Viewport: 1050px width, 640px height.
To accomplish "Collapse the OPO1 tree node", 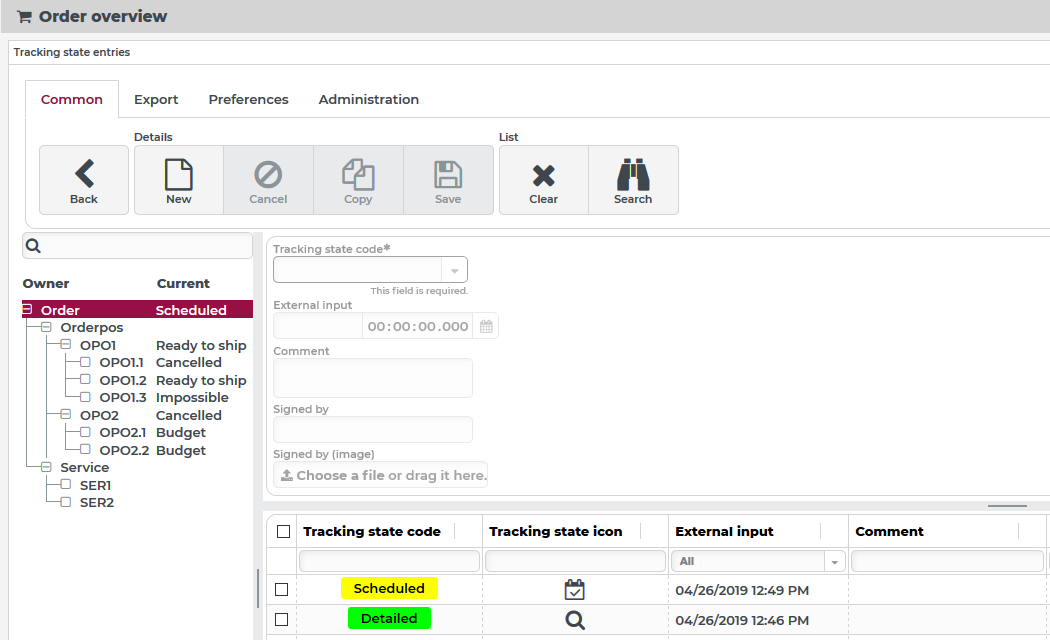I will pyautogui.click(x=66, y=345).
